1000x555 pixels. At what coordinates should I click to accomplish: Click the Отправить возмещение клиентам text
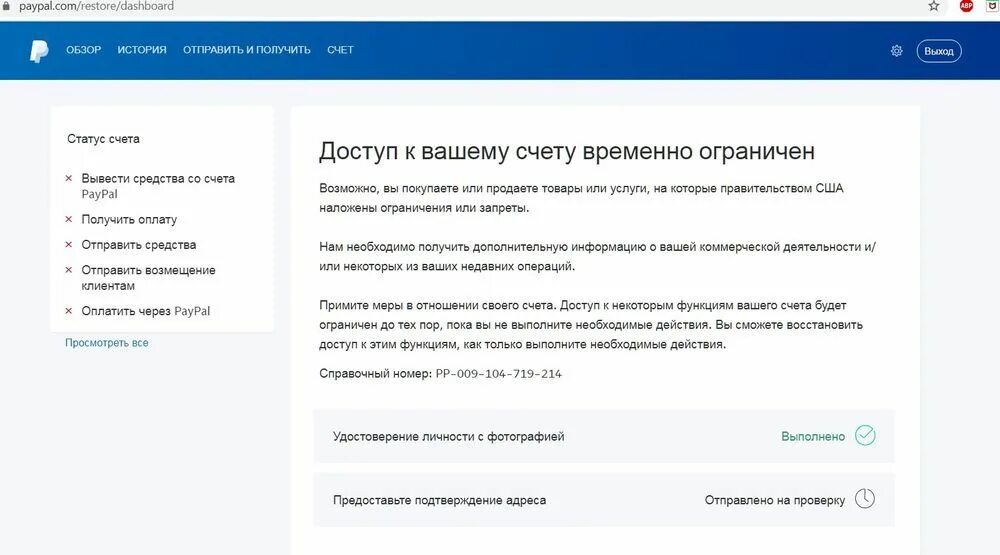(x=149, y=278)
